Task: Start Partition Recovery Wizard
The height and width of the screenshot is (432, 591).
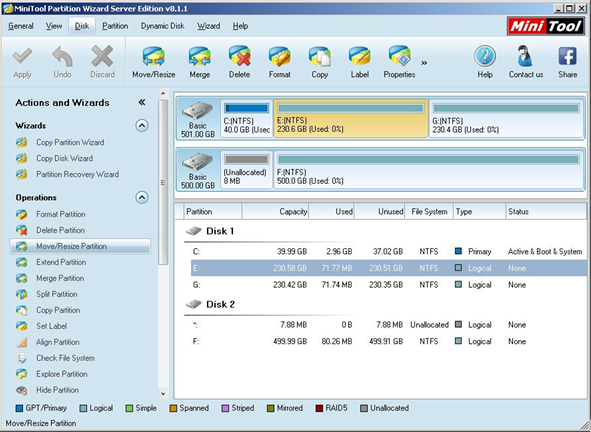Action: (77, 174)
